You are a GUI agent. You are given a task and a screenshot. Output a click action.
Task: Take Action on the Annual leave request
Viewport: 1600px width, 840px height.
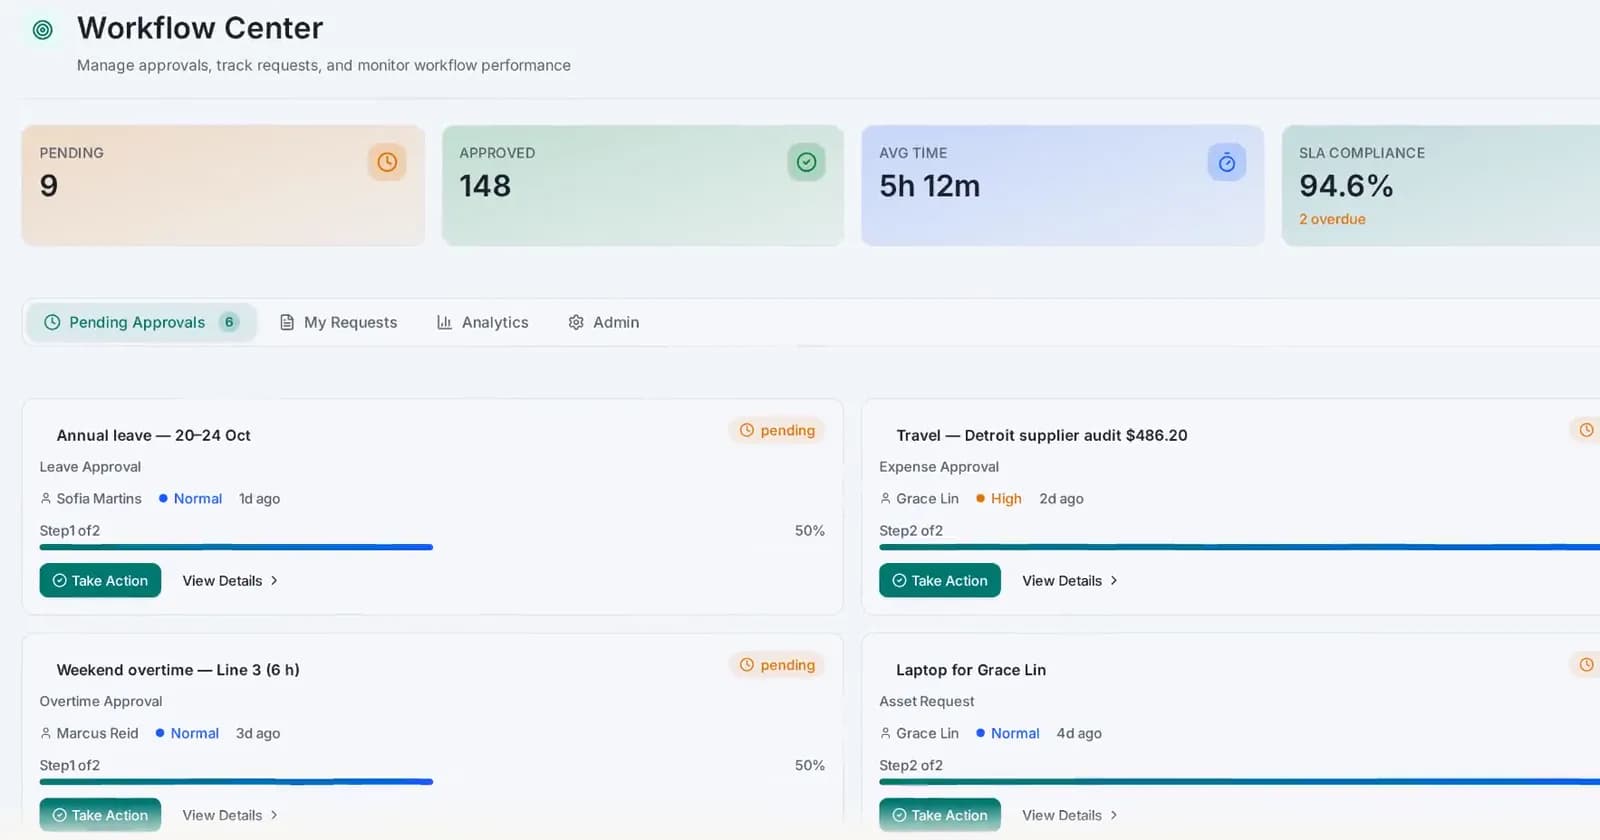[x=100, y=580]
